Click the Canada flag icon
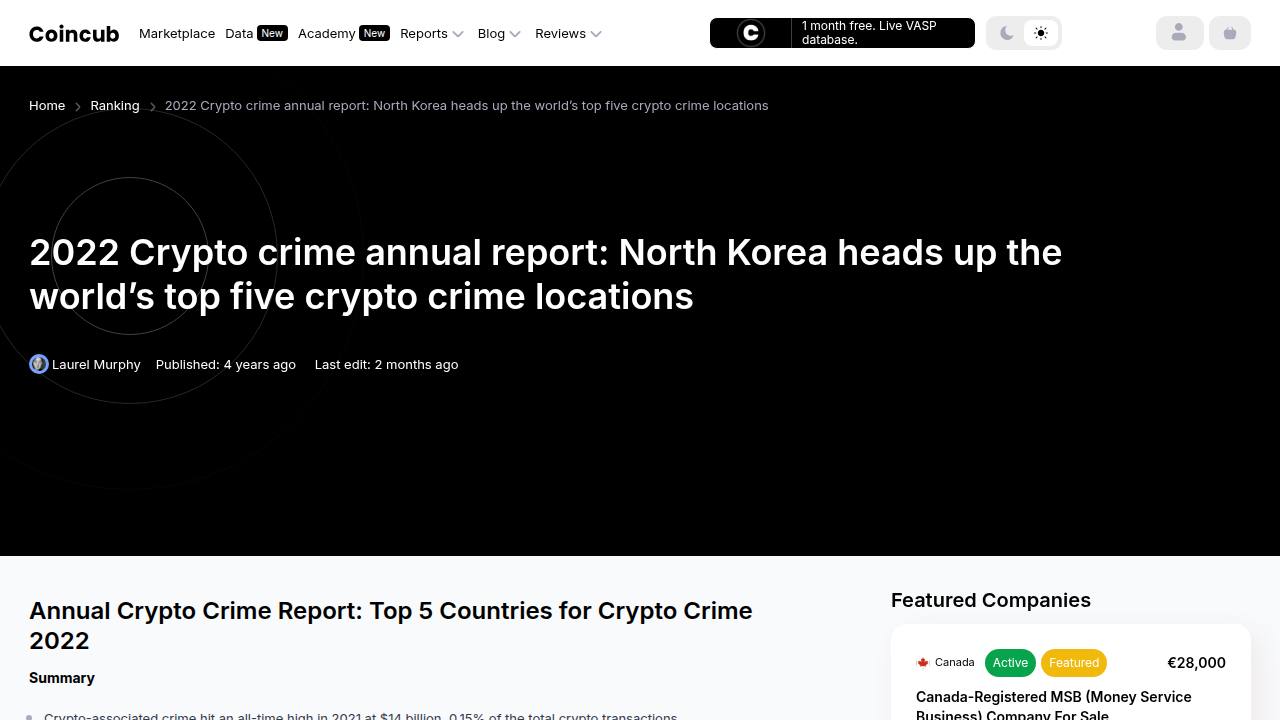Viewport: 1280px width, 720px height. (x=923, y=662)
